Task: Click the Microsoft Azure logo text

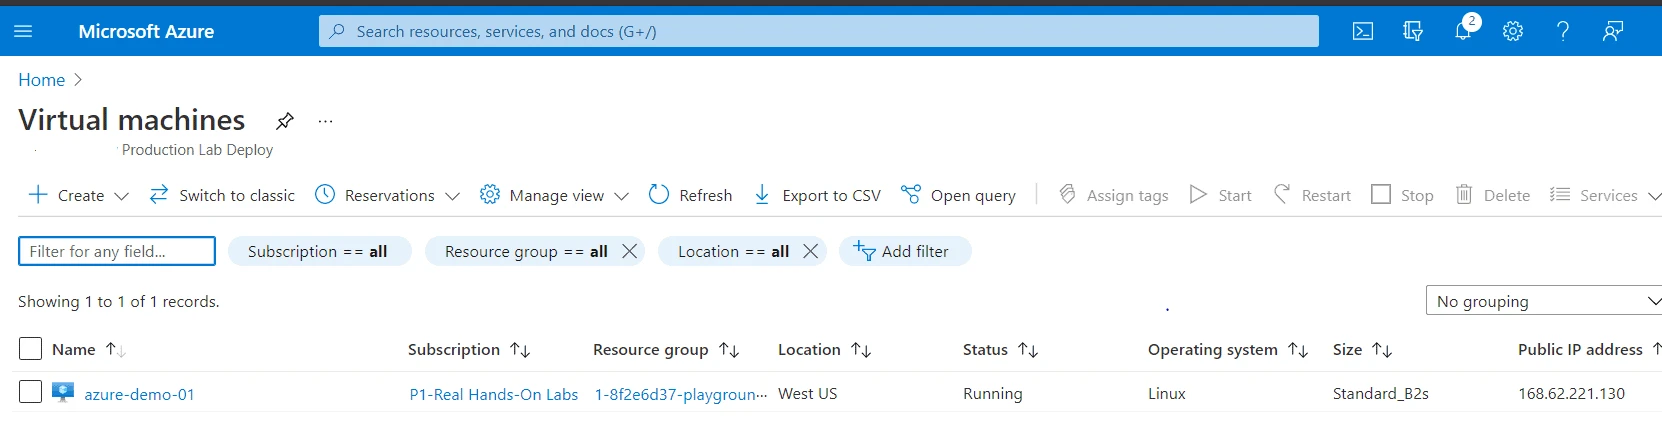Action: 146,31
